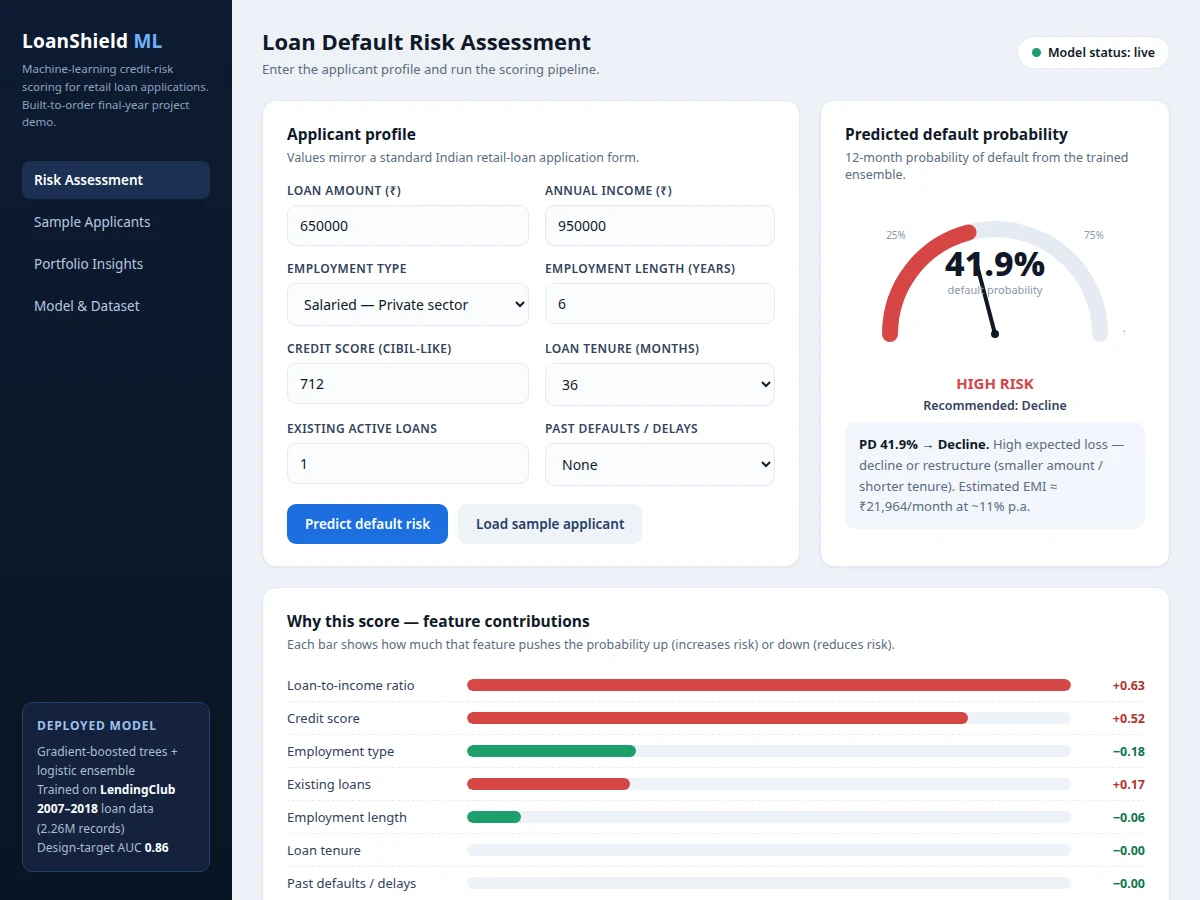Click the Model status: live badge
1200x900 pixels.
1093,52
